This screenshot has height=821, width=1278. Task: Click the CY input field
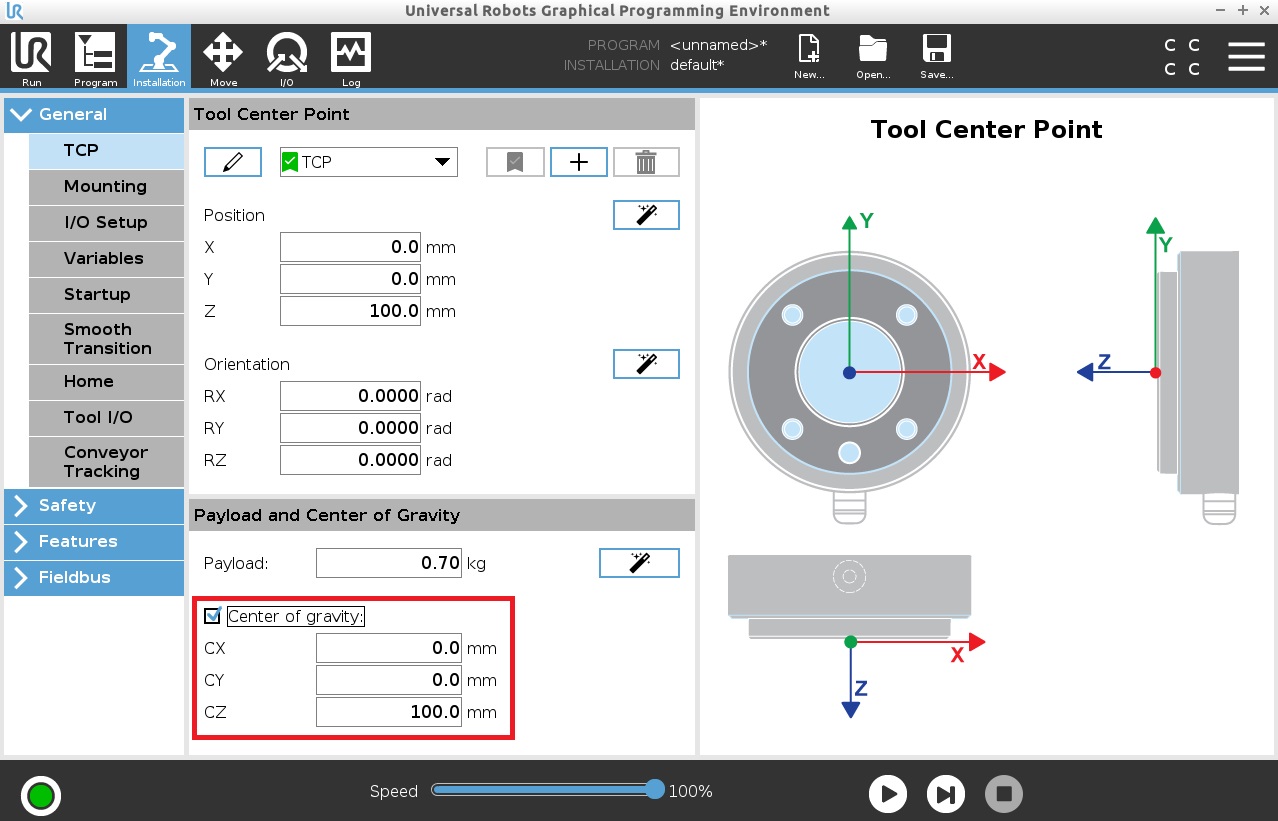click(x=389, y=680)
